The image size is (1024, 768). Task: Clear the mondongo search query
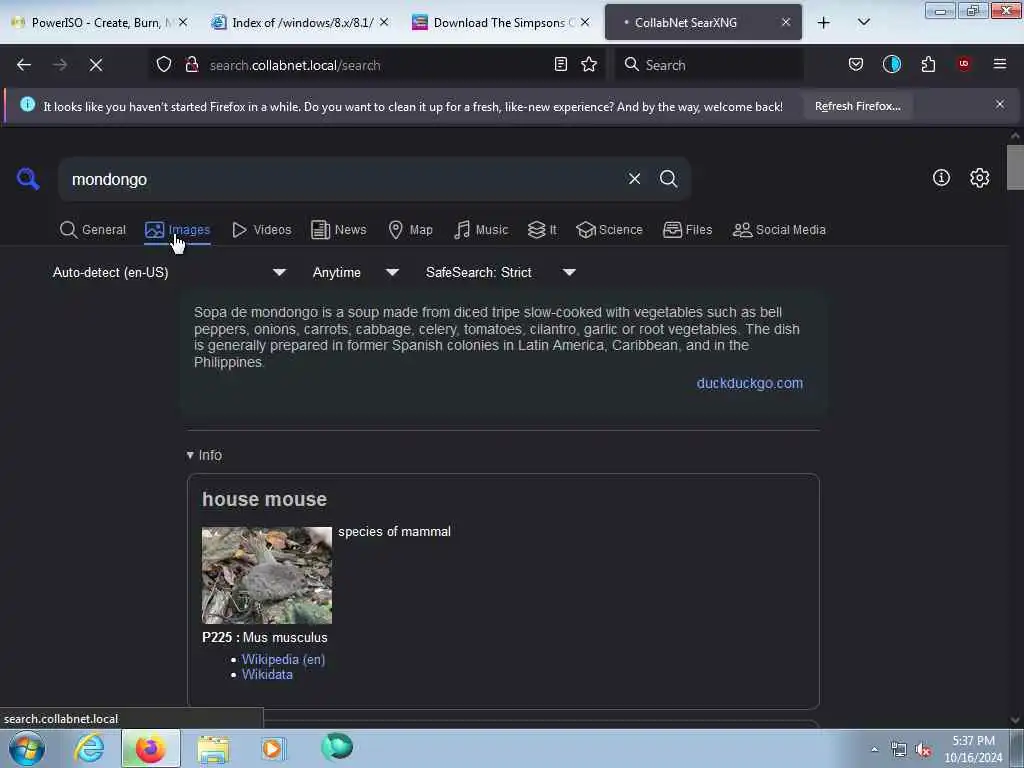634,178
